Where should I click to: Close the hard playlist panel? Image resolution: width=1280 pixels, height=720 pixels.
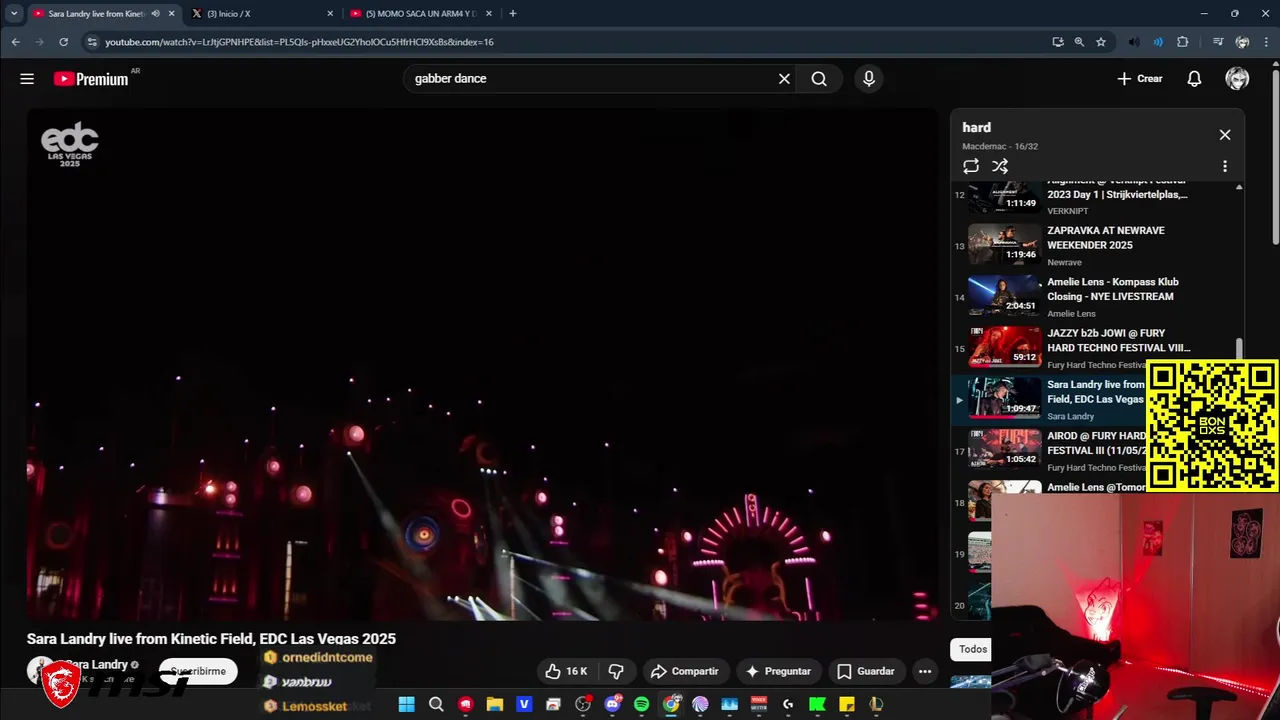point(1225,135)
